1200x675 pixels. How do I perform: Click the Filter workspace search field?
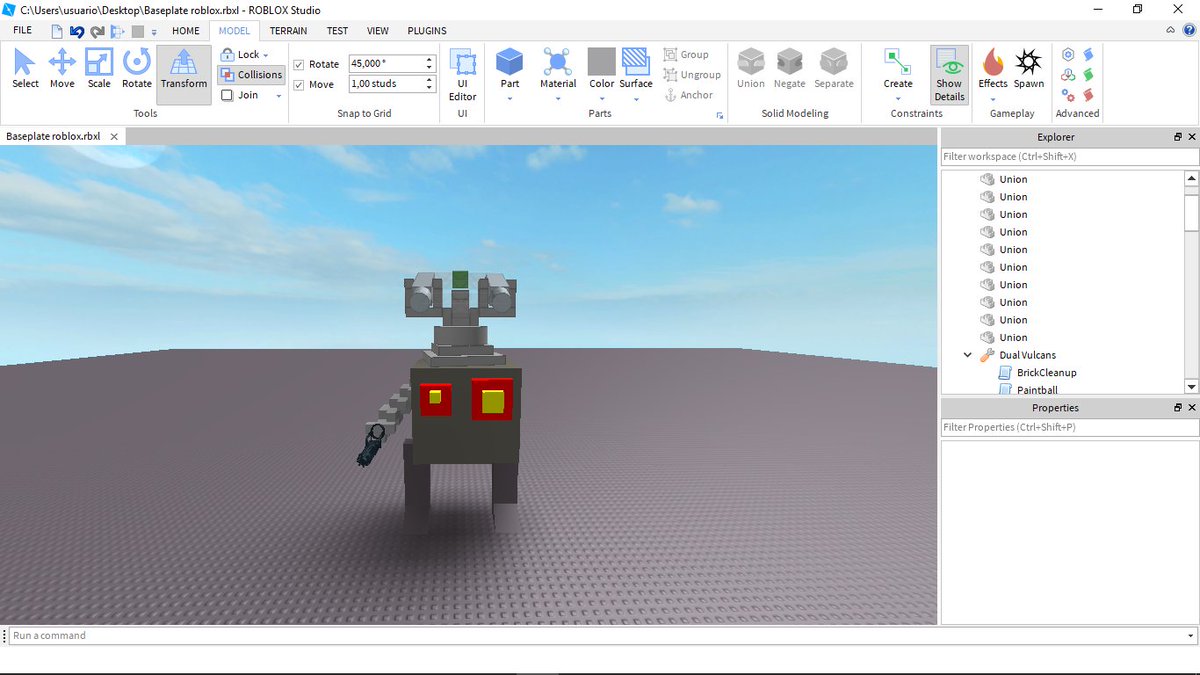tap(1069, 157)
